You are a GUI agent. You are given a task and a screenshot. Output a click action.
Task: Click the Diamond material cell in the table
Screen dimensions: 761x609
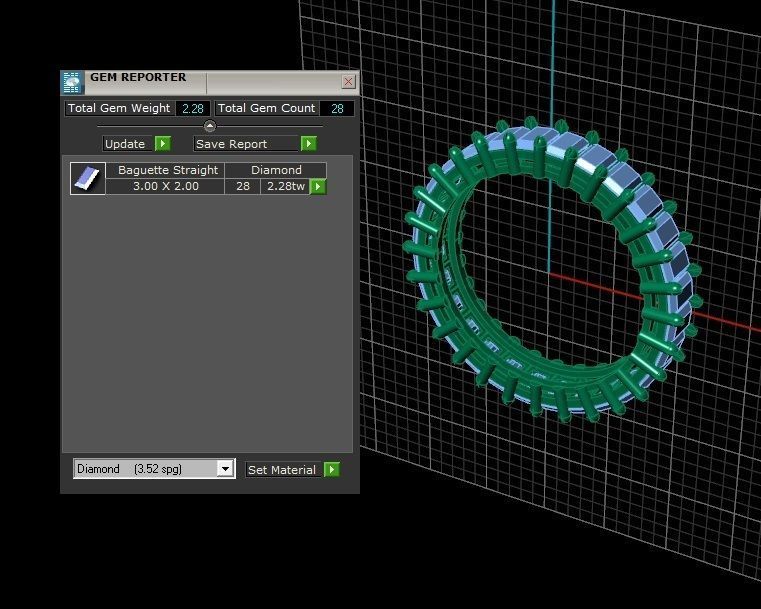[276, 170]
